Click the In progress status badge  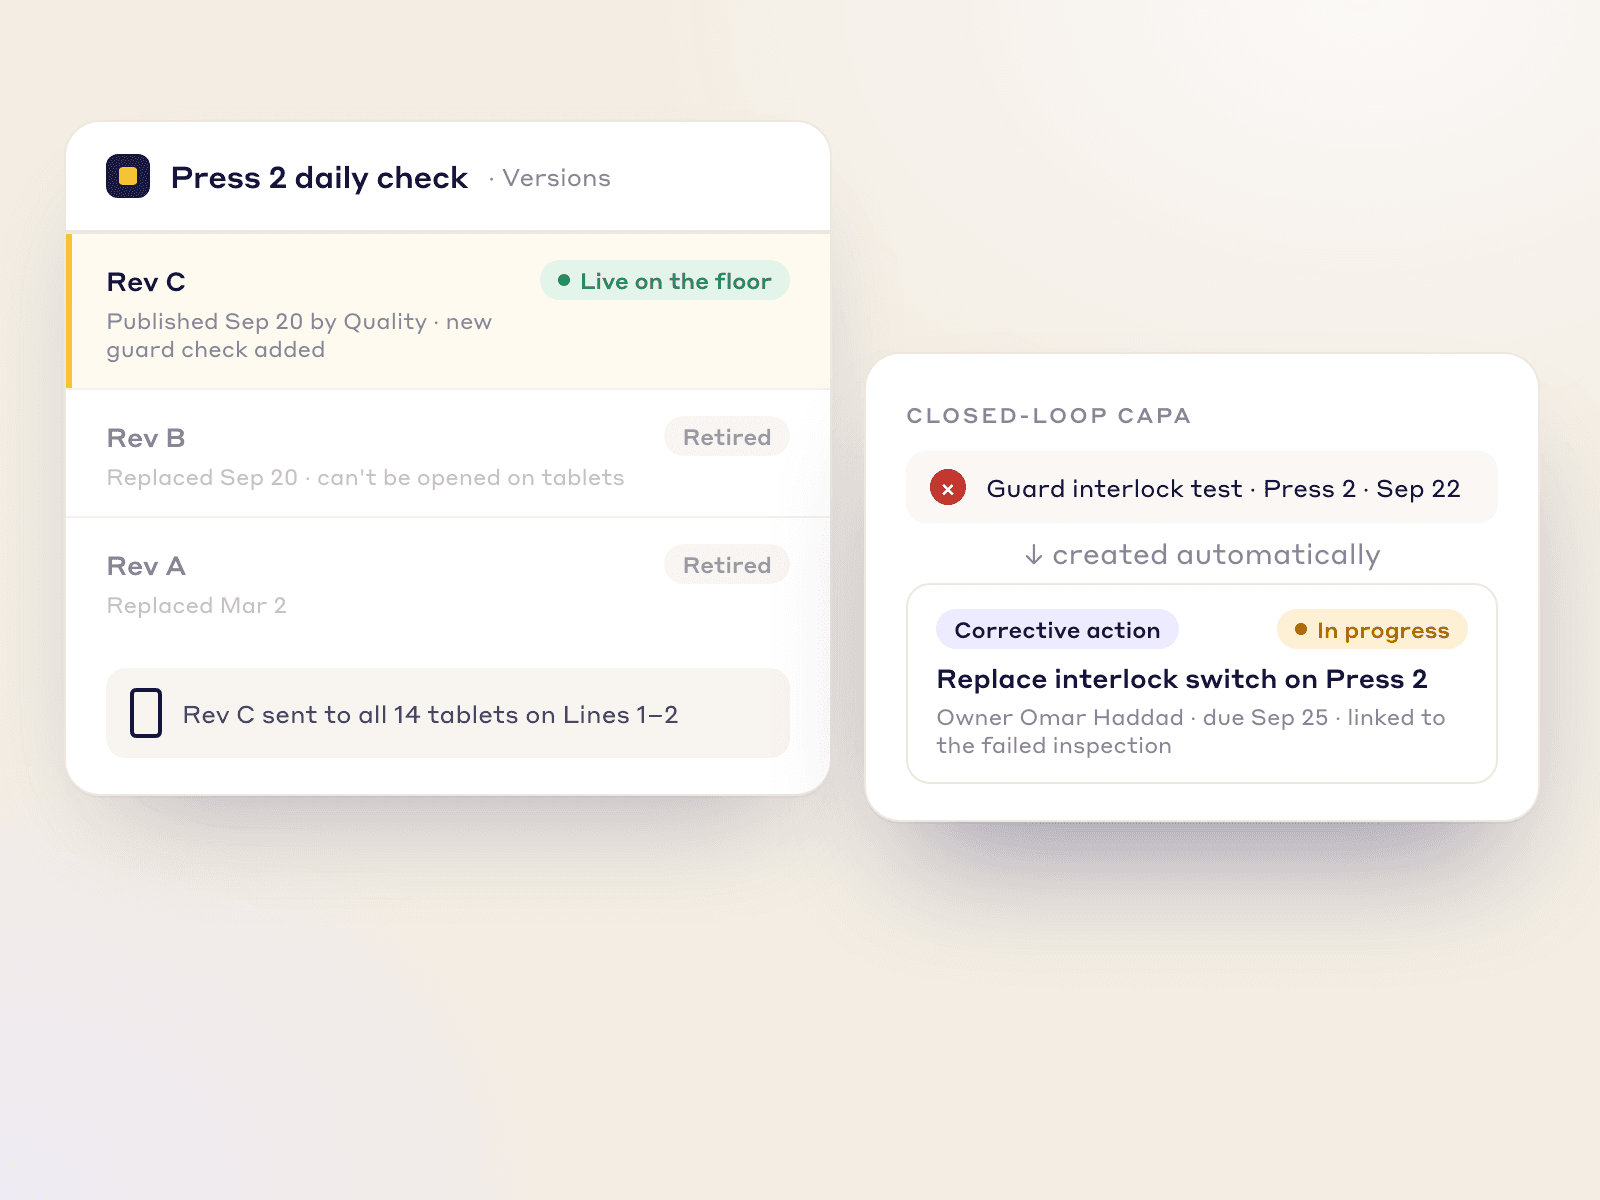[x=1372, y=630]
